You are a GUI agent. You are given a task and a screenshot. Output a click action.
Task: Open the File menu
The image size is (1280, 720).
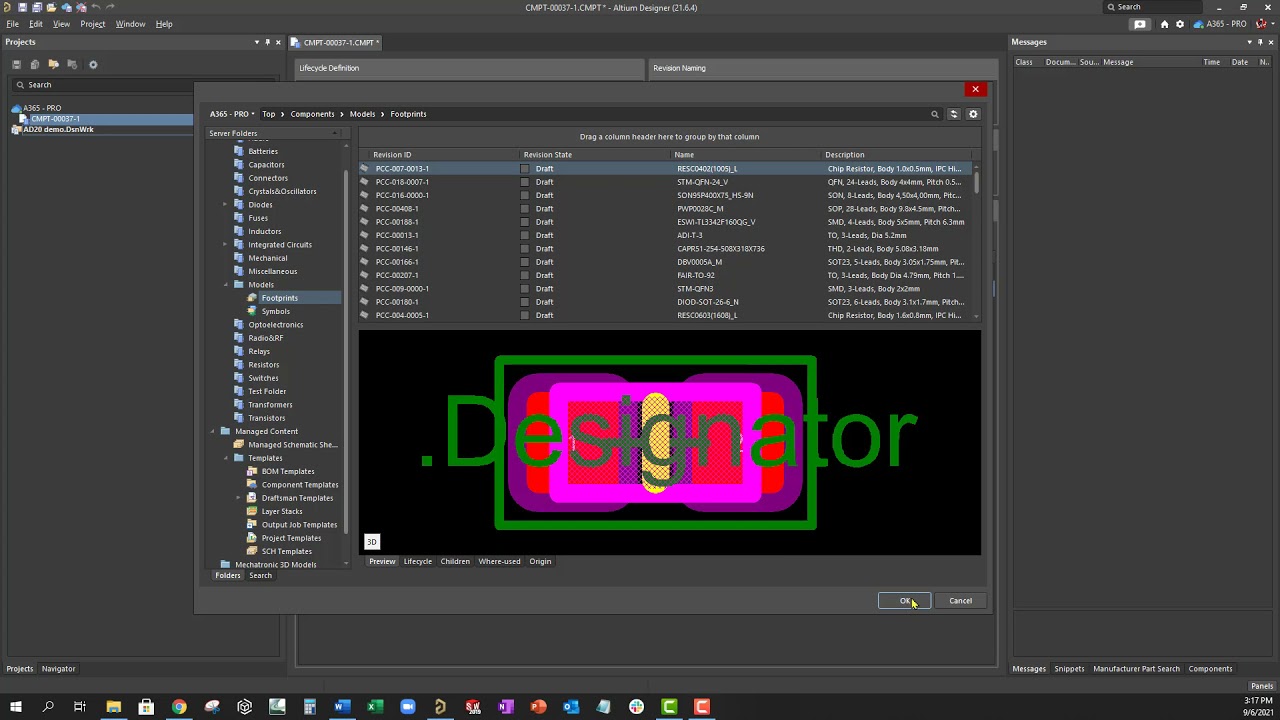[x=12, y=24]
